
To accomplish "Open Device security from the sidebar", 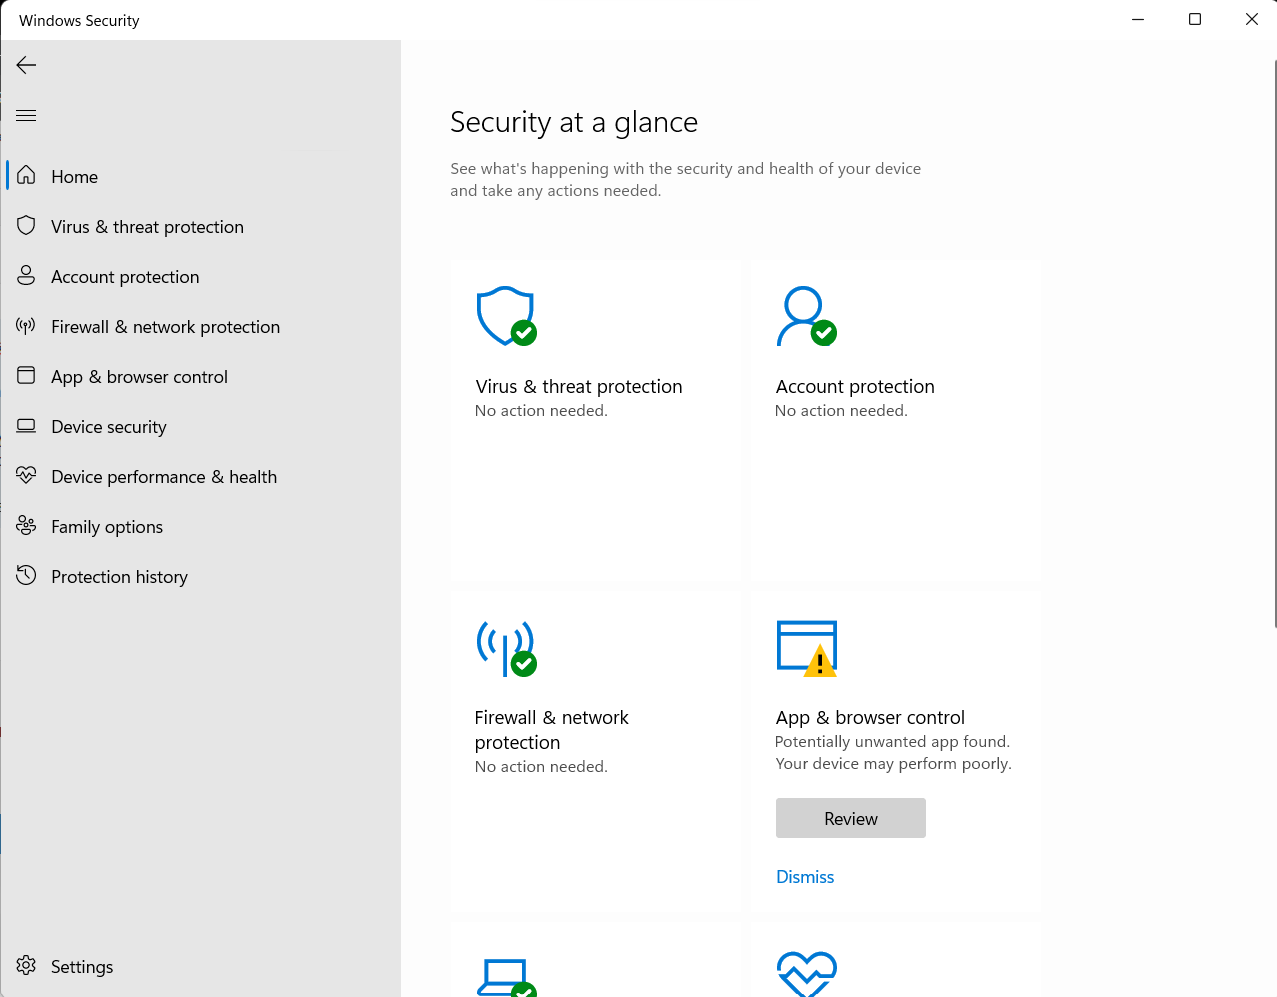I will (x=201, y=426).
